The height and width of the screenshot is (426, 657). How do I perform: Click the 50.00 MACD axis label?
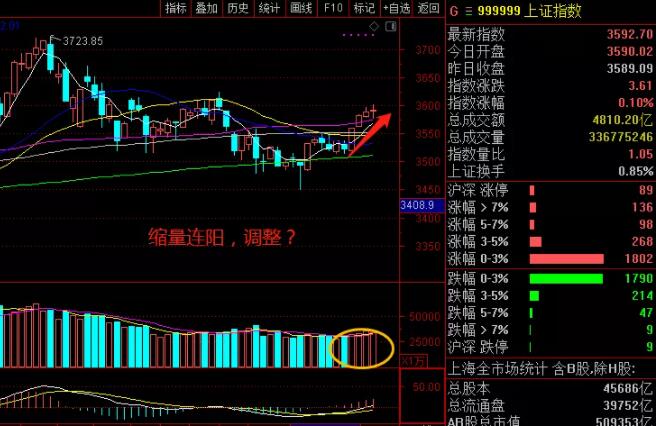pyautogui.click(x=427, y=387)
